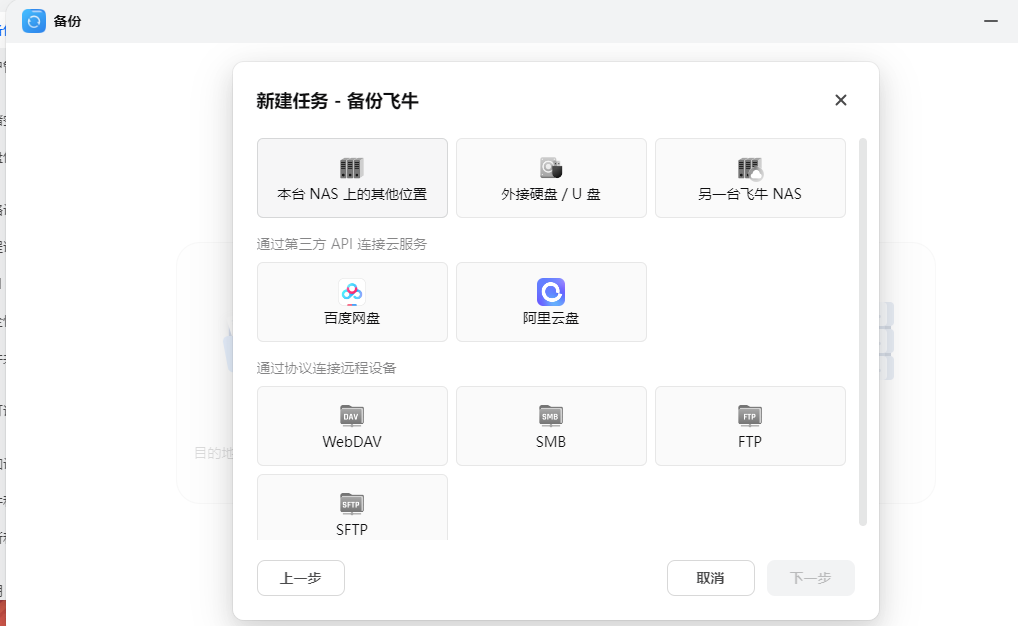Select the local NAS location server icon
The height and width of the screenshot is (626, 1018).
[x=351, y=168]
